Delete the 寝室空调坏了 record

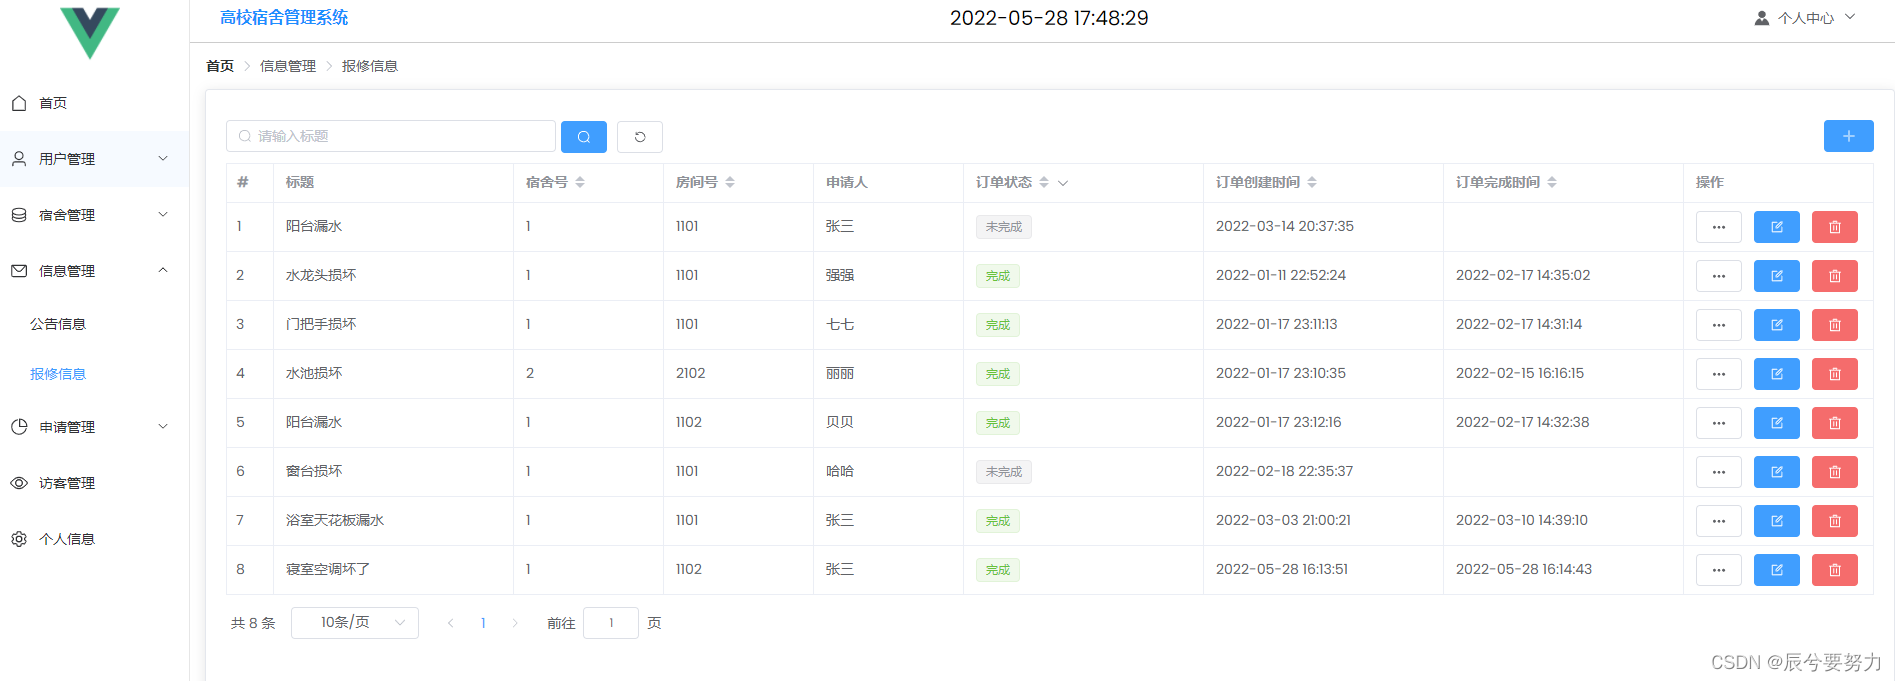1835,570
